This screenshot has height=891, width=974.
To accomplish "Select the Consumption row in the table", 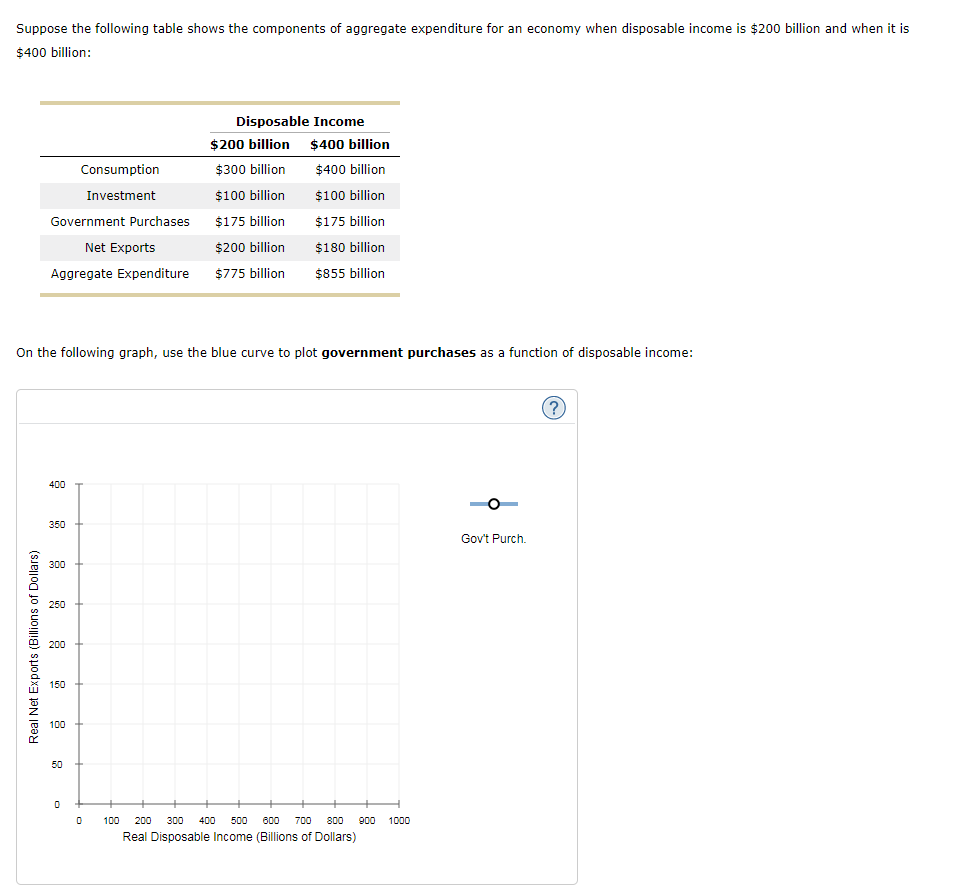I will coord(120,169).
